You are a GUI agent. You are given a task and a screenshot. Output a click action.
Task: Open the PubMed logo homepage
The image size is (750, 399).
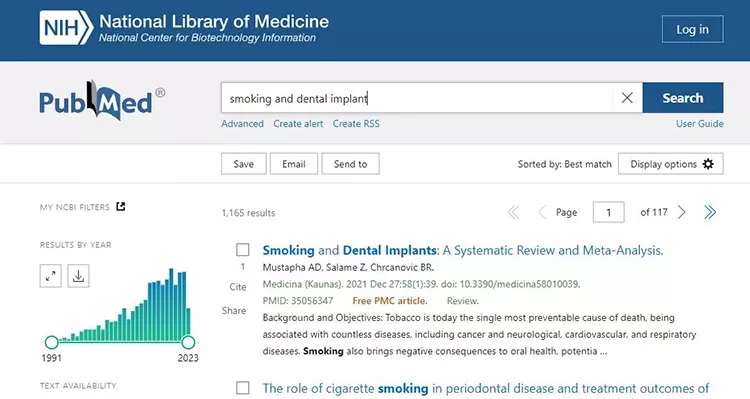[102, 100]
